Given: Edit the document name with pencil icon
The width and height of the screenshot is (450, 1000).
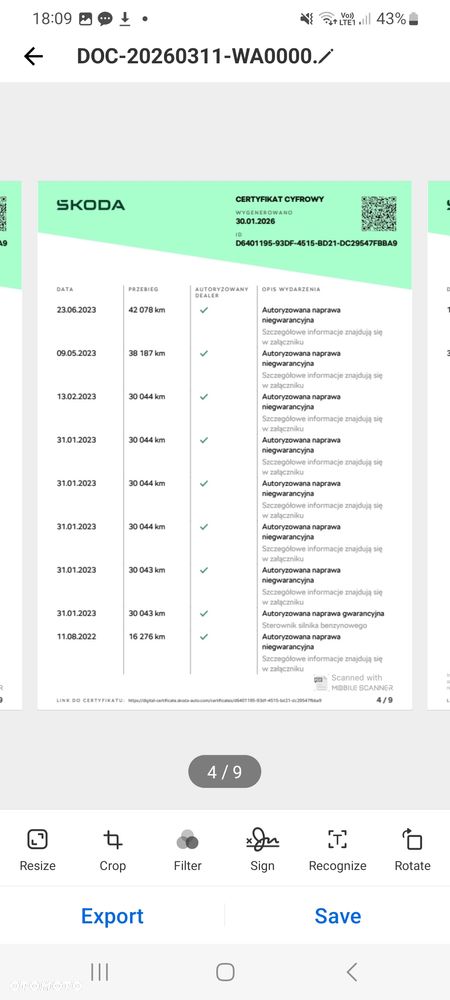Looking at the screenshot, I should 326,56.
